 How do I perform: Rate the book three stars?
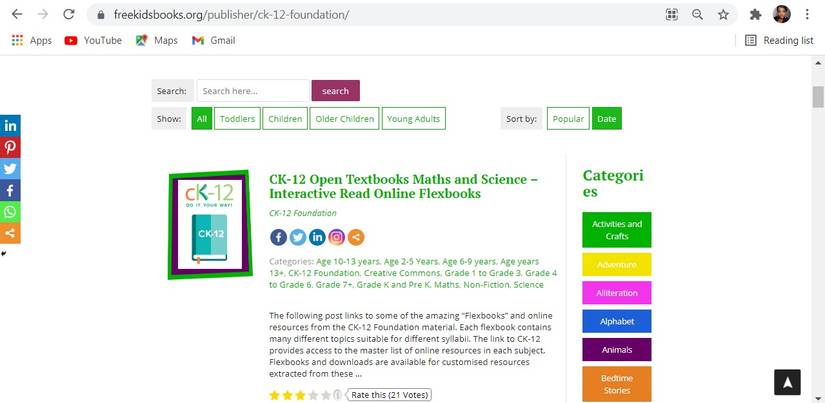coord(300,395)
